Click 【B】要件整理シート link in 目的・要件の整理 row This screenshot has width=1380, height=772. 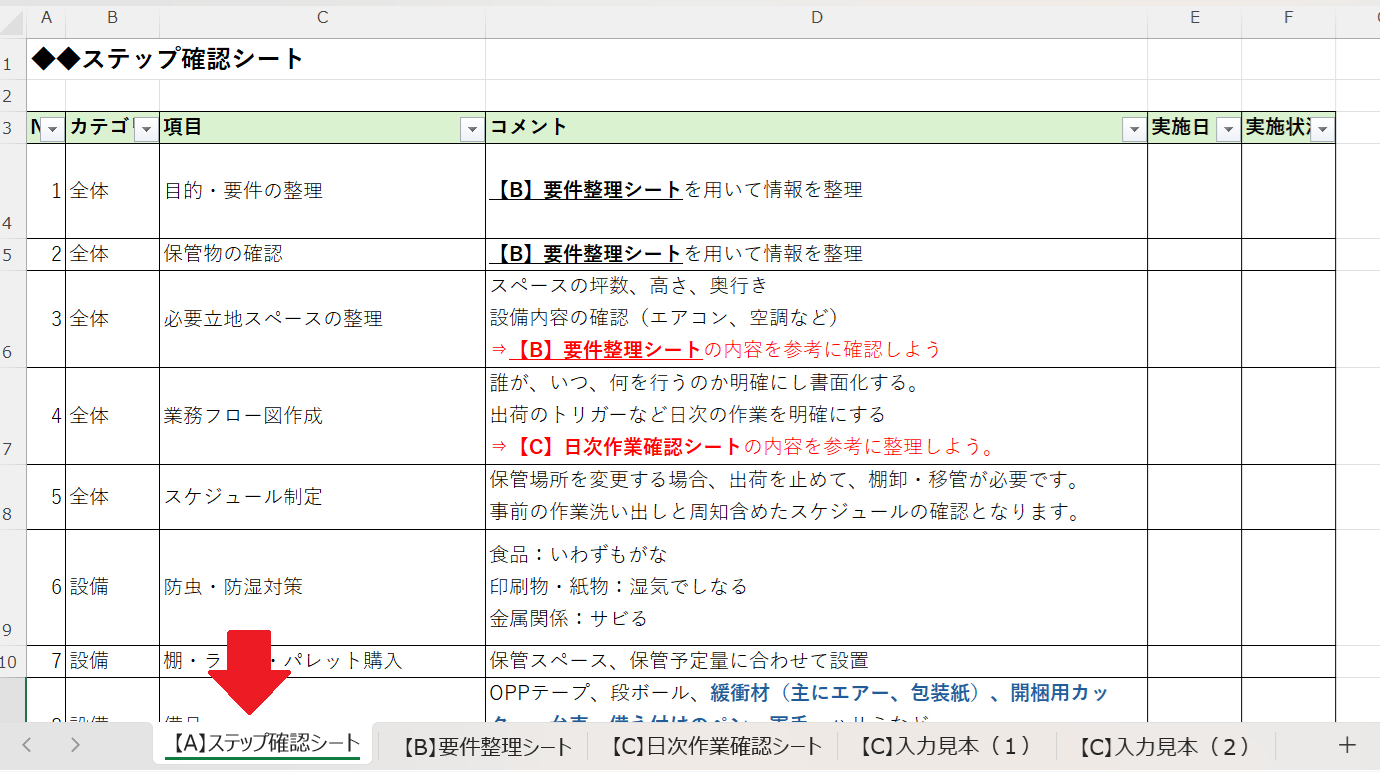tap(588, 190)
